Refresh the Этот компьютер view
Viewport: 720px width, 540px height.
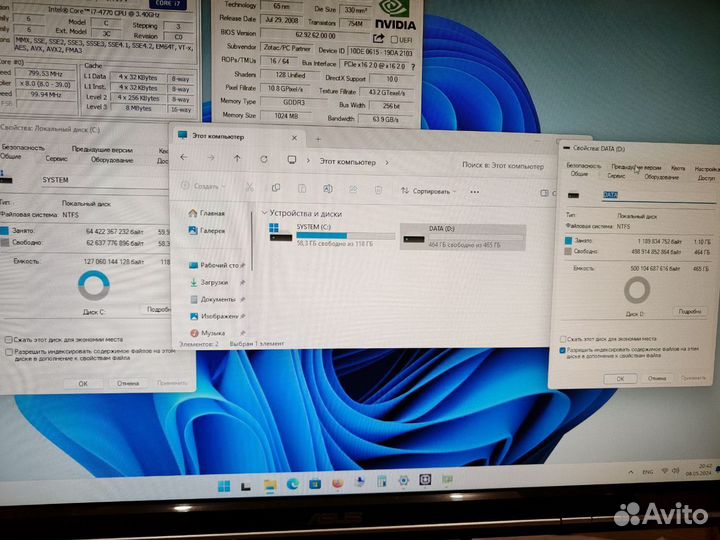264,159
